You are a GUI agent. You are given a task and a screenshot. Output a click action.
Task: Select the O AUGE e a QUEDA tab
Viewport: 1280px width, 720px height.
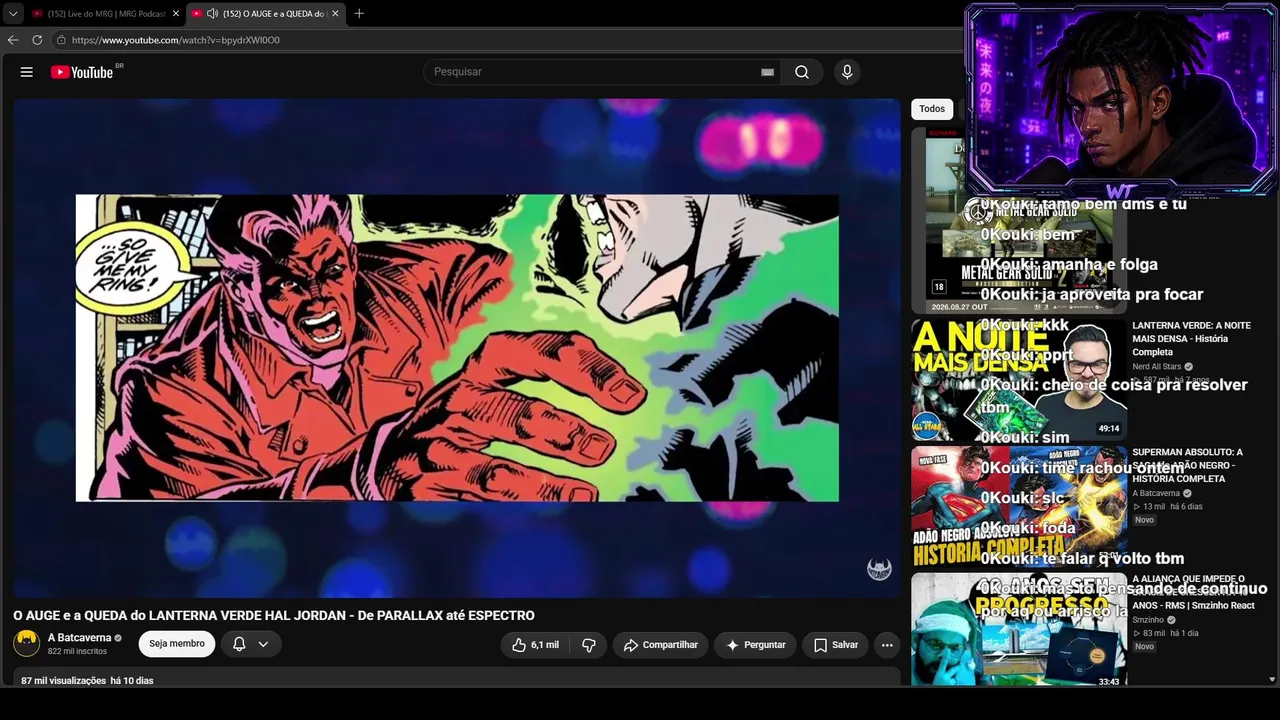[x=266, y=13]
